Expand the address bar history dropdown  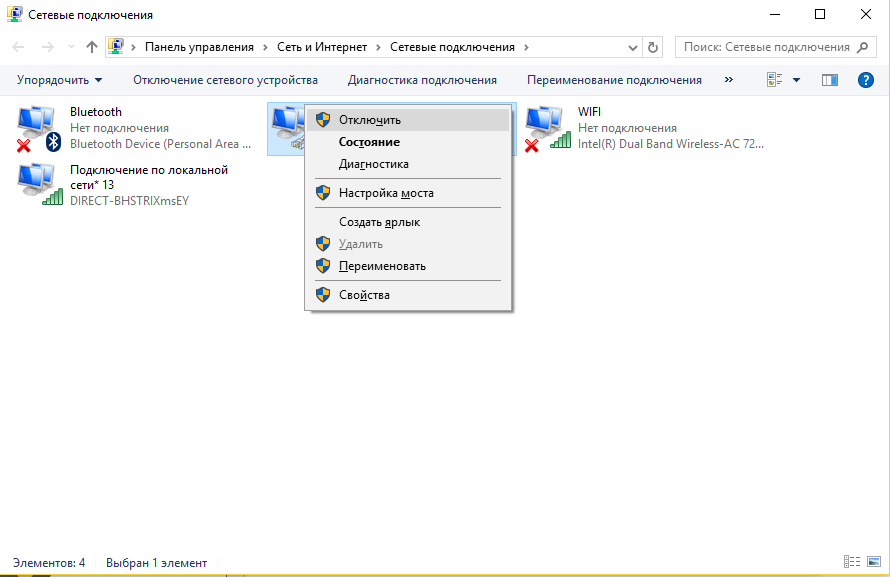coord(633,47)
